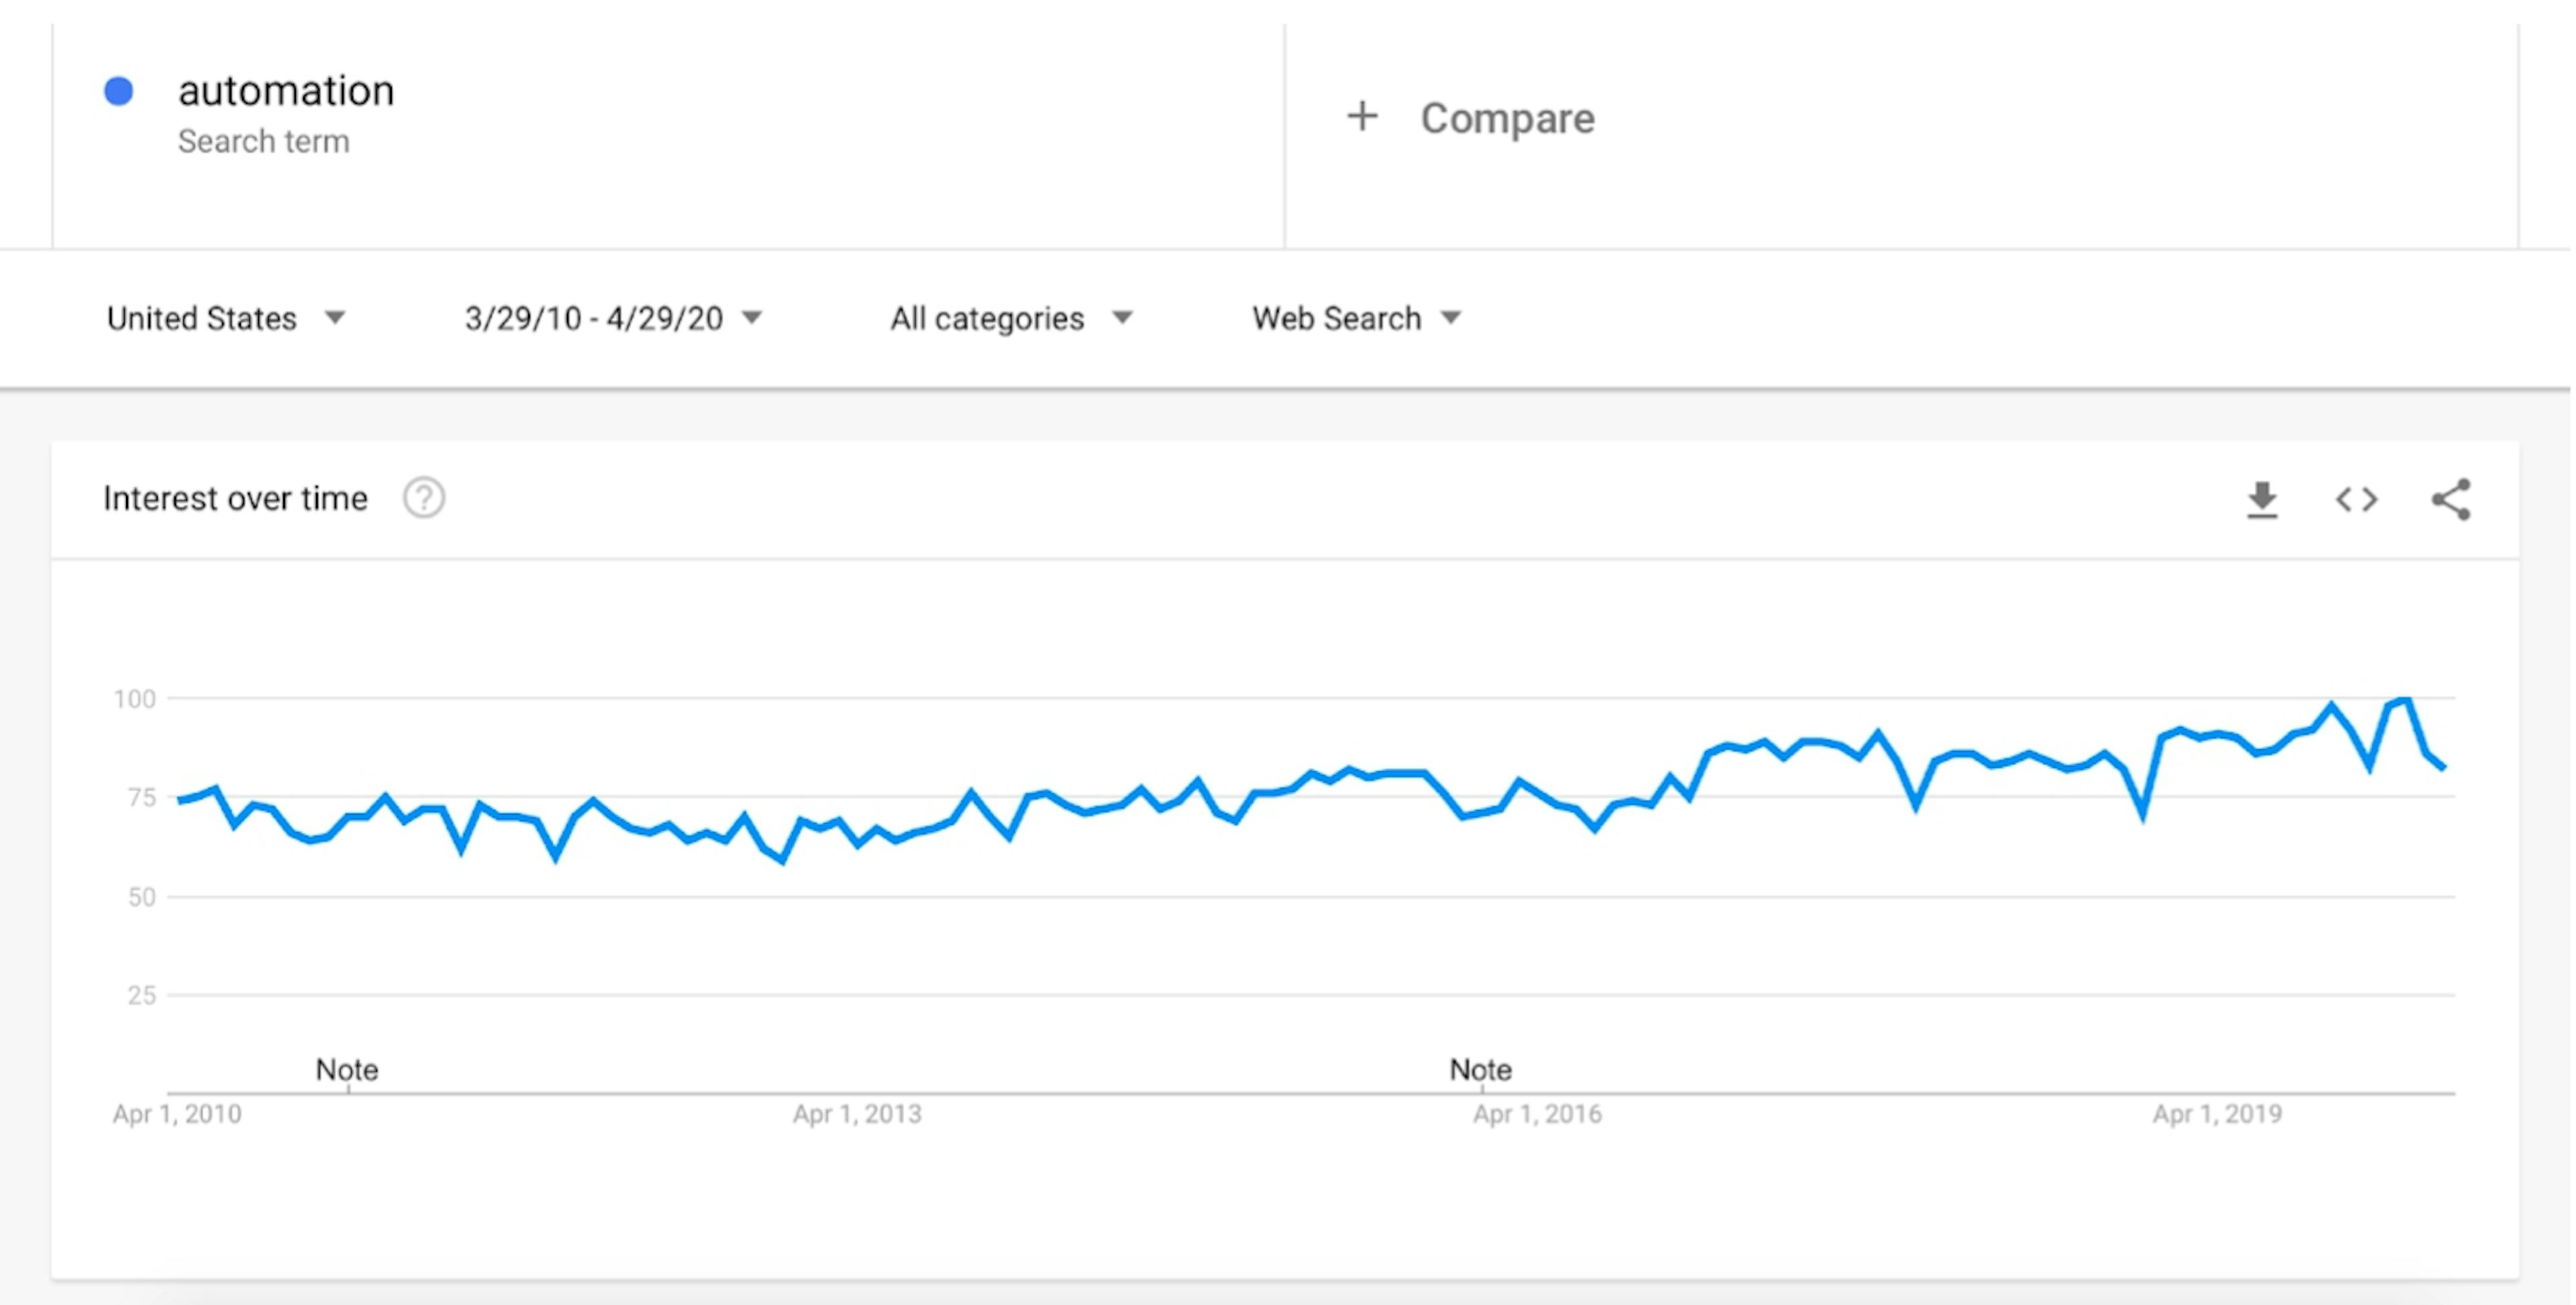Screen dimensions: 2576x1305
Task: Expand the 3/29/10 - 4/29/20 date range
Action: pos(613,318)
